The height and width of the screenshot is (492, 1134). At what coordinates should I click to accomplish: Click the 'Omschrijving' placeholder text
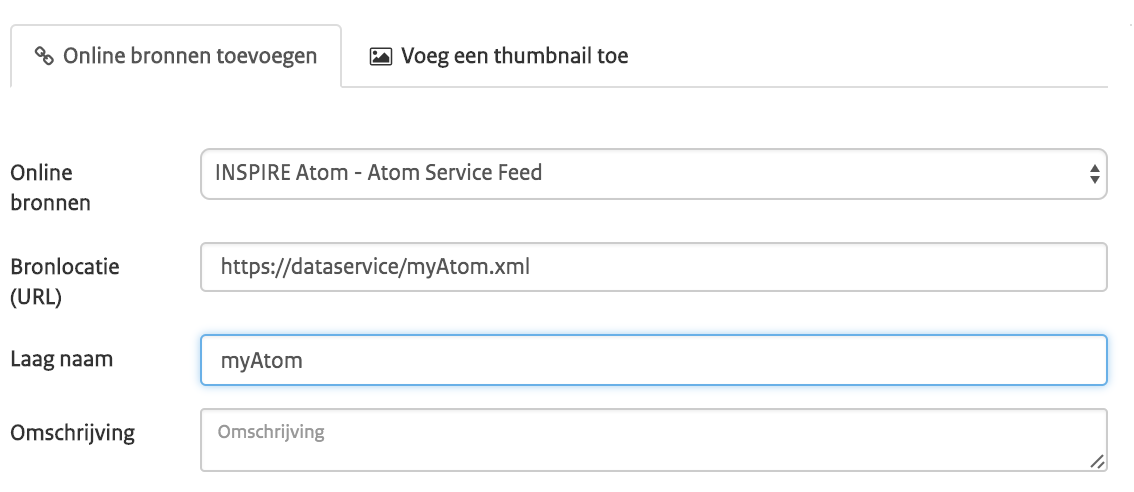tap(271, 432)
